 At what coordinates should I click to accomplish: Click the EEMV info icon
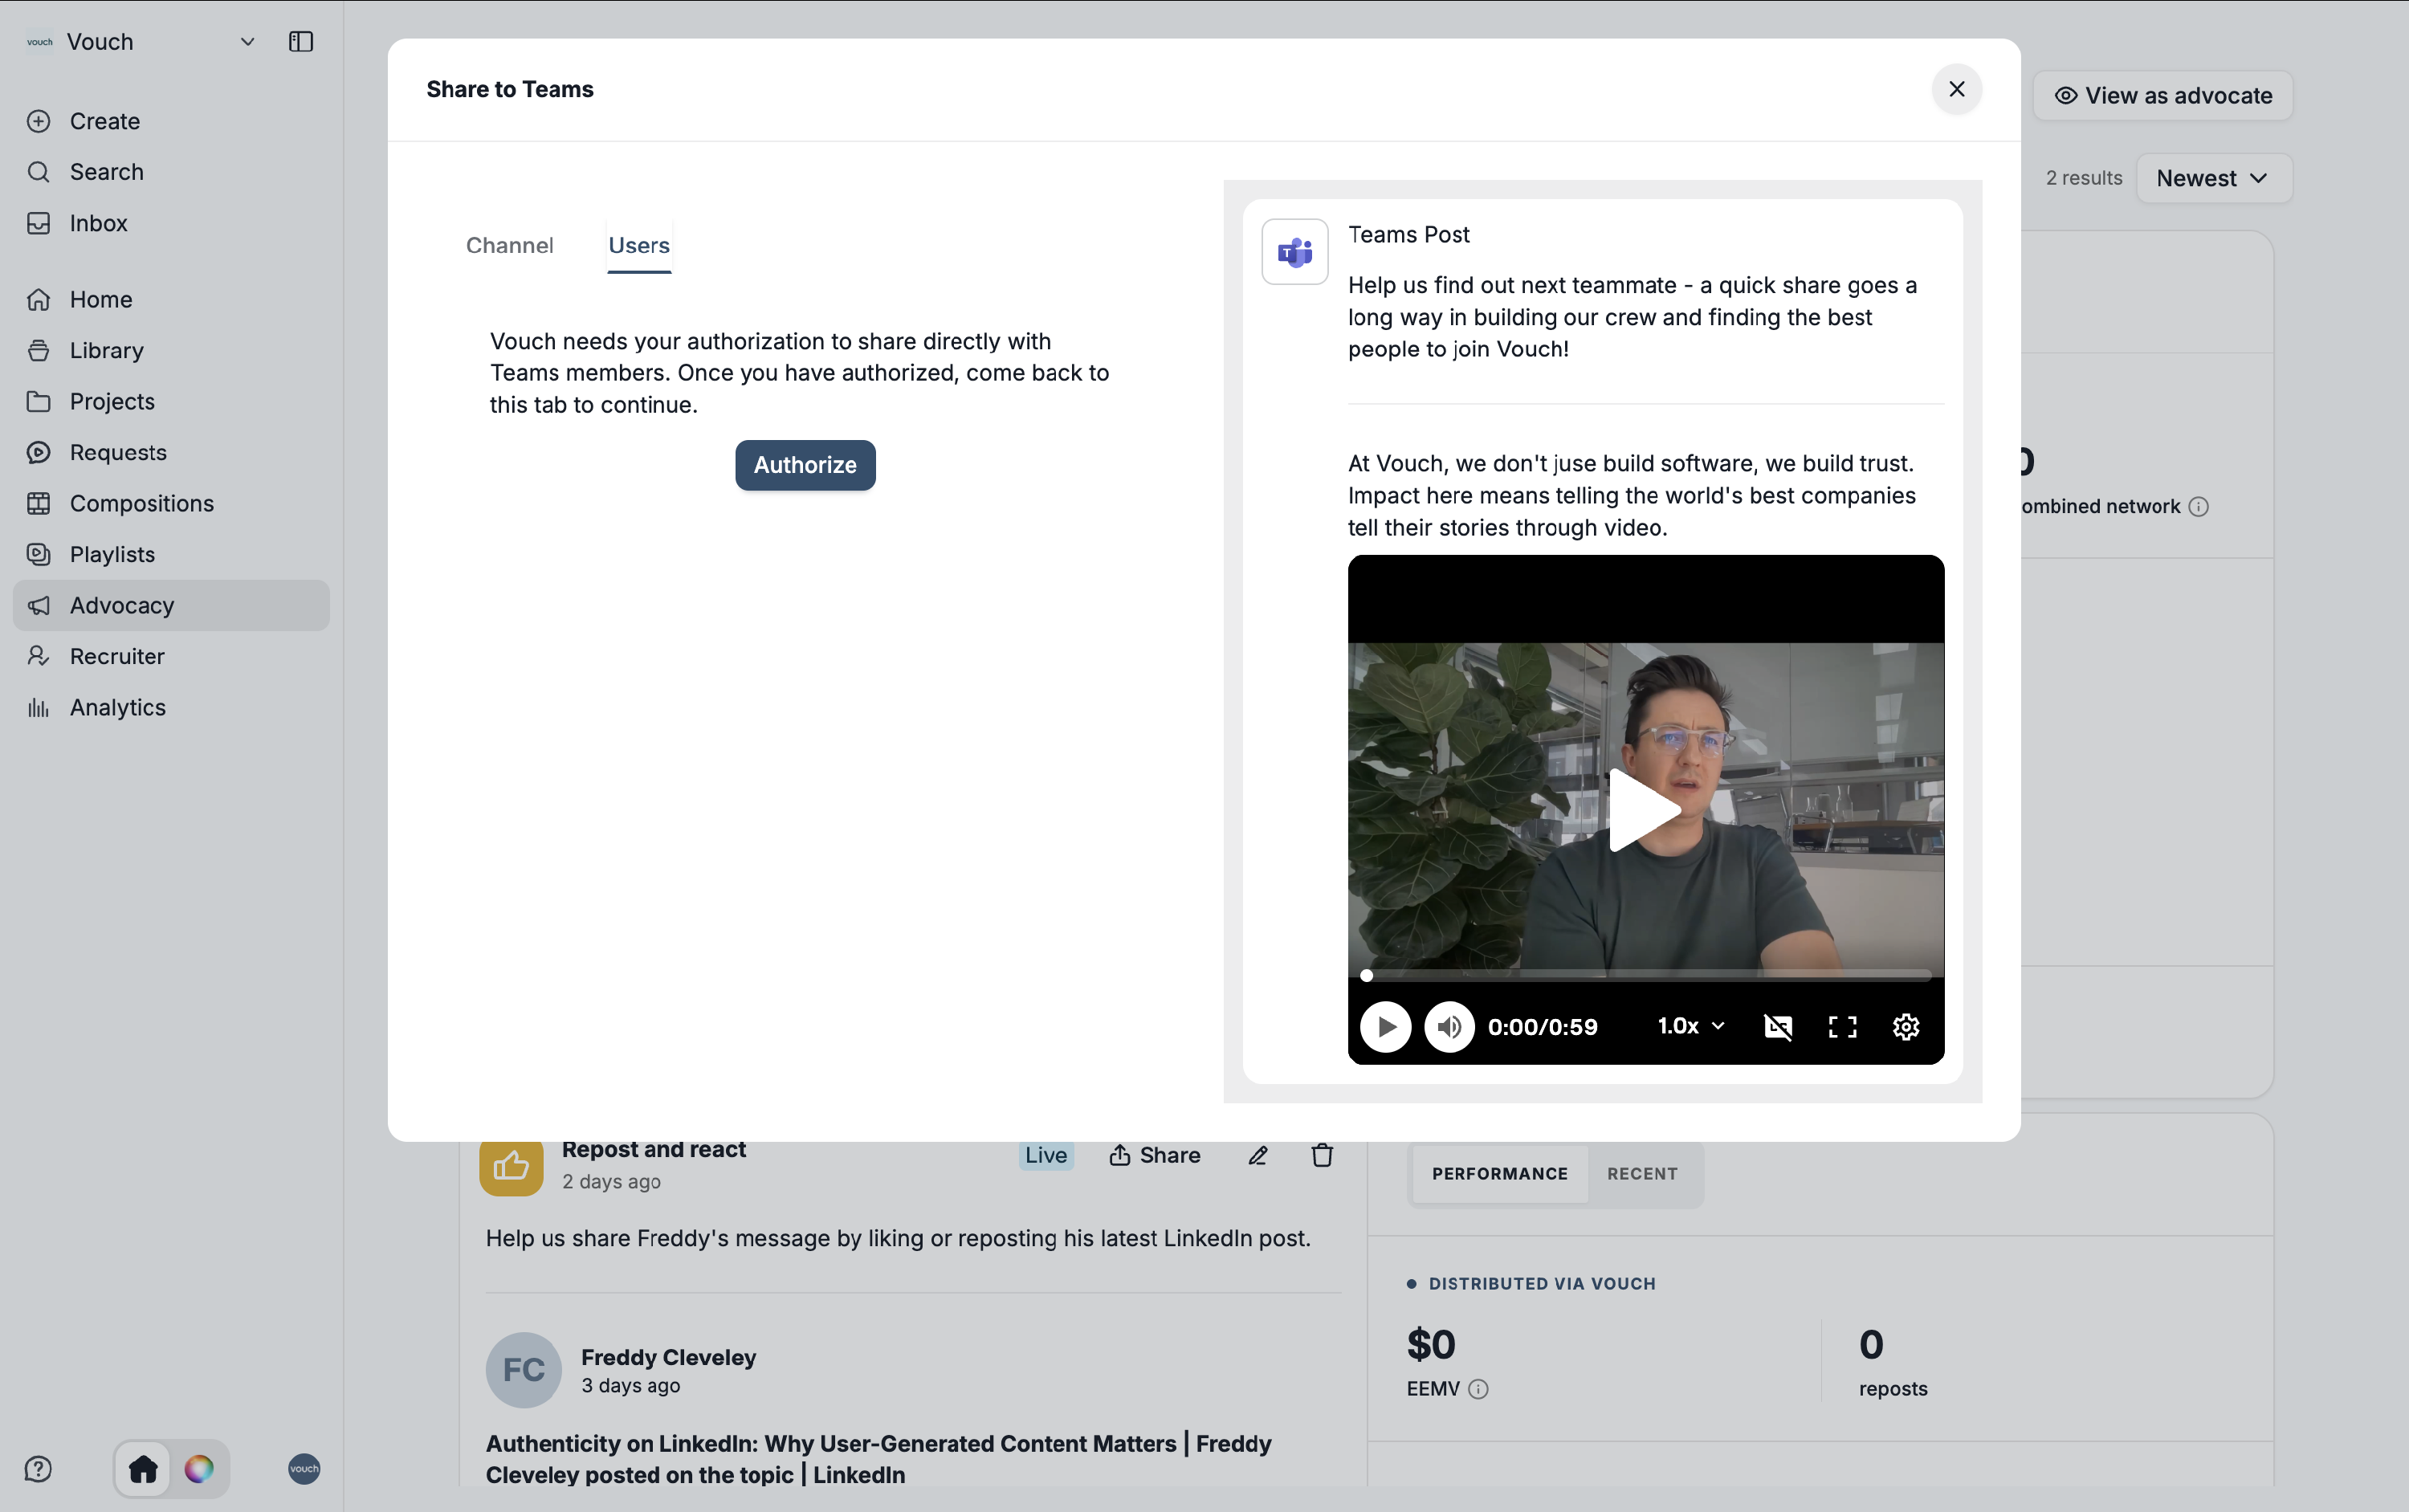coord(1478,1389)
